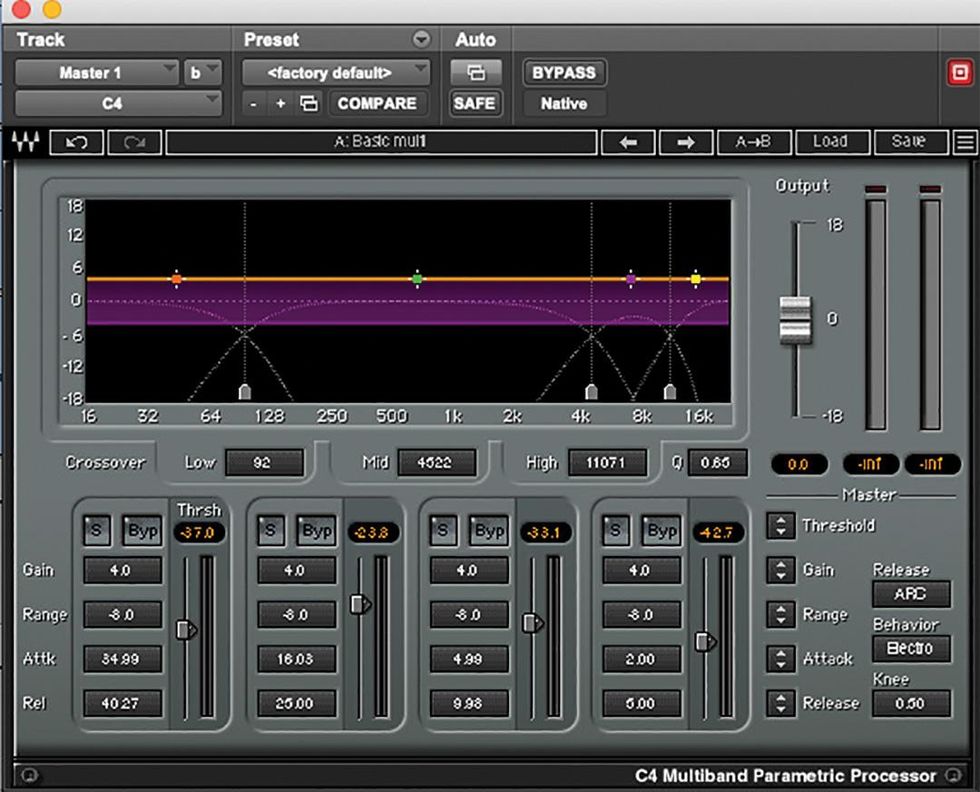This screenshot has height=792, width=980.
Task: Load previous preset with left arrow
Action: (x=628, y=142)
